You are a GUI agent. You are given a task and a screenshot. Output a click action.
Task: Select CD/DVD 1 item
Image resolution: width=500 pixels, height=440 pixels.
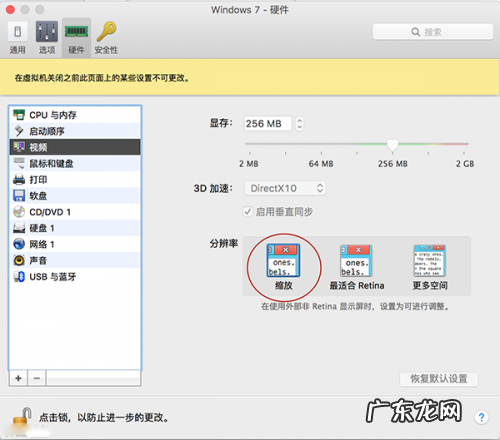tap(75, 212)
